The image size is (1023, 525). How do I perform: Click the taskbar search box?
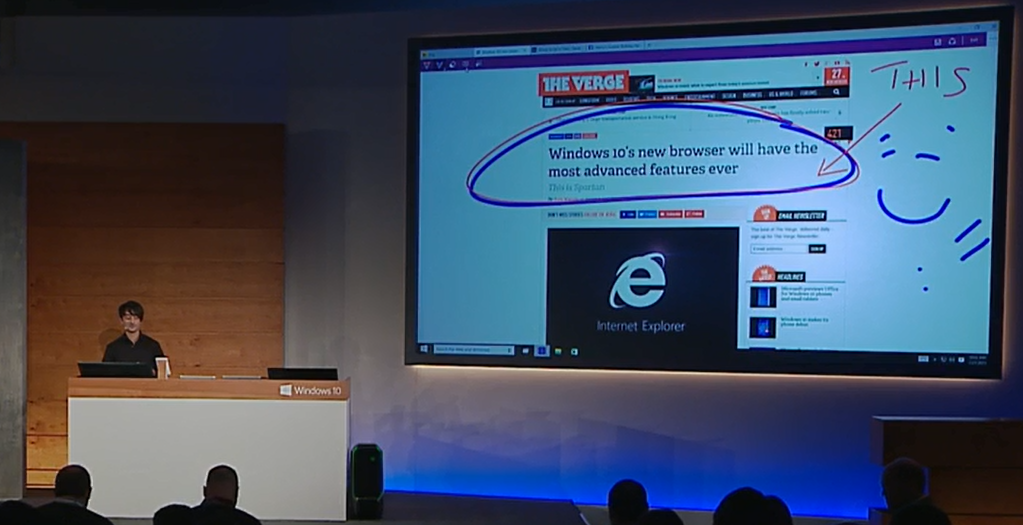[474, 350]
